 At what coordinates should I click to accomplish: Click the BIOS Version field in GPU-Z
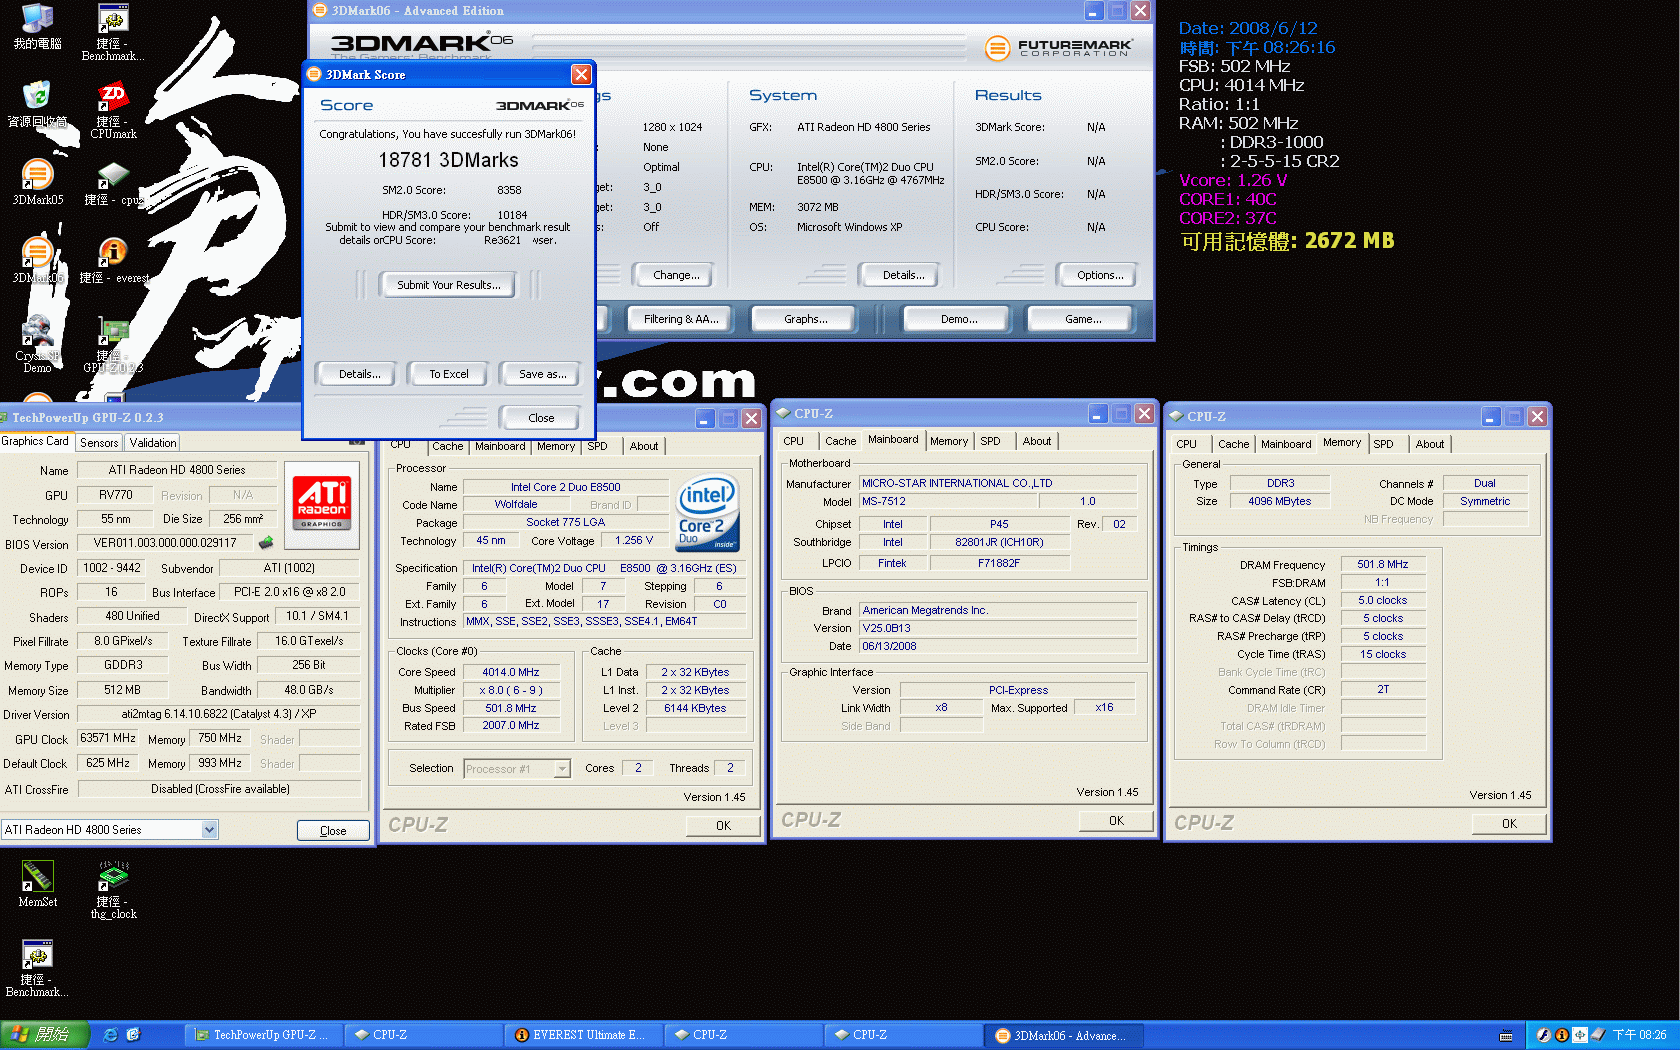pyautogui.click(x=165, y=543)
